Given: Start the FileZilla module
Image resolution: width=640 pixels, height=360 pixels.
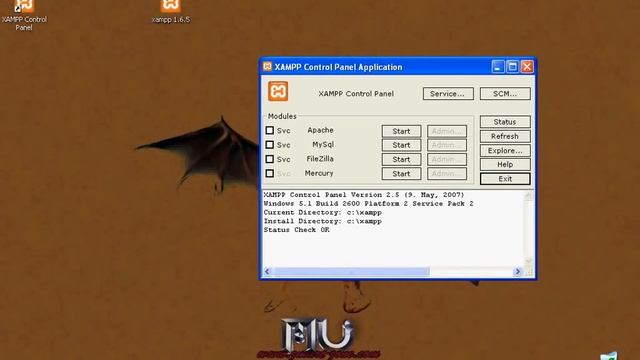Looking at the screenshot, I should [x=401, y=159].
